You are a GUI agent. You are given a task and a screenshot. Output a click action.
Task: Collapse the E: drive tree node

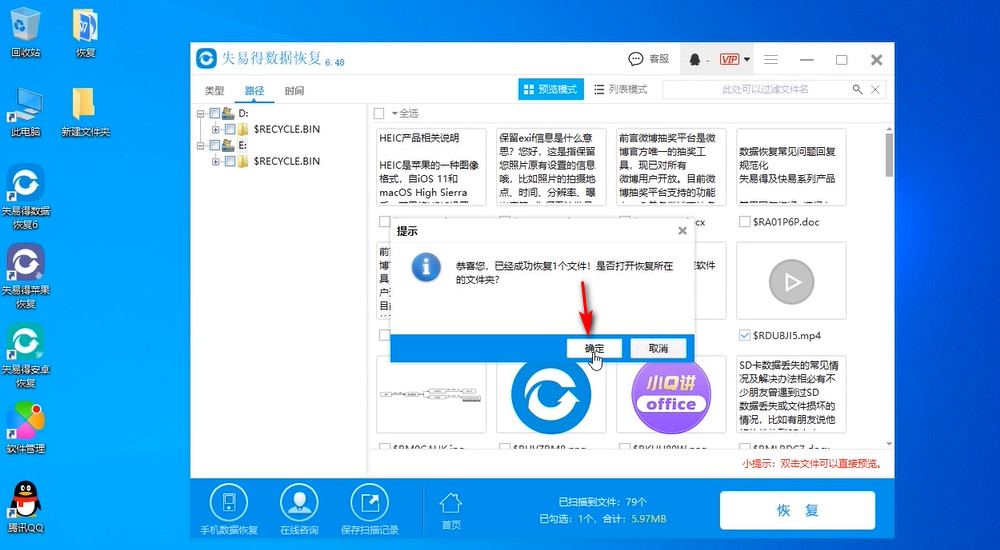pos(200,145)
